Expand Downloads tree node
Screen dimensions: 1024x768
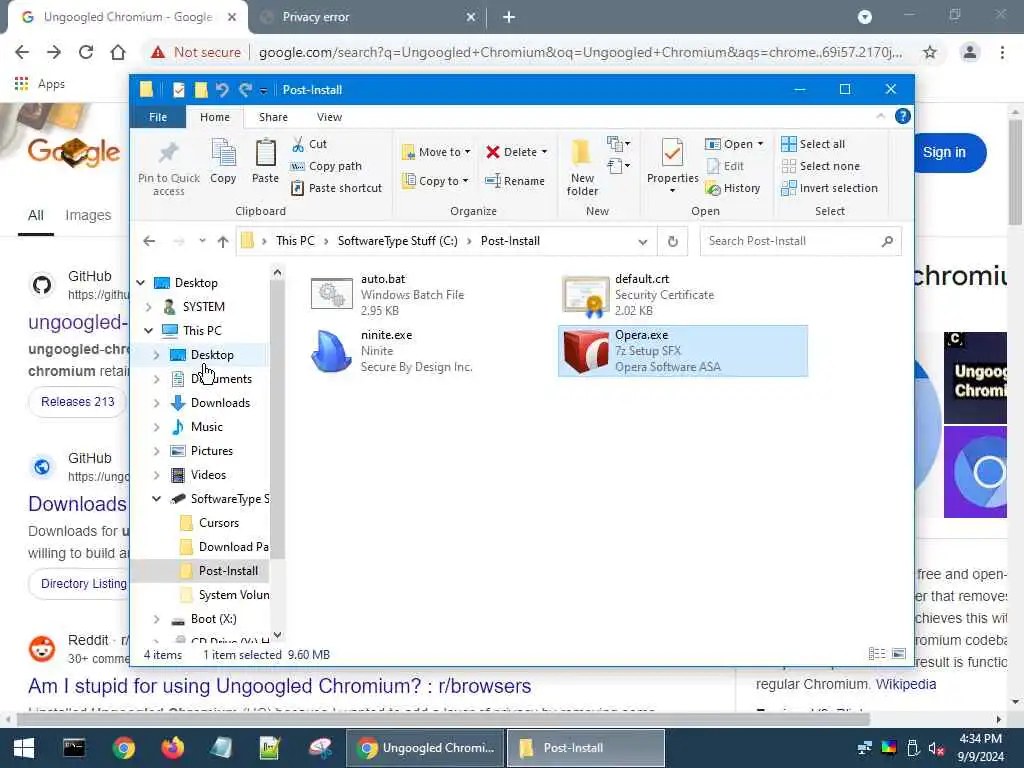click(157, 403)
